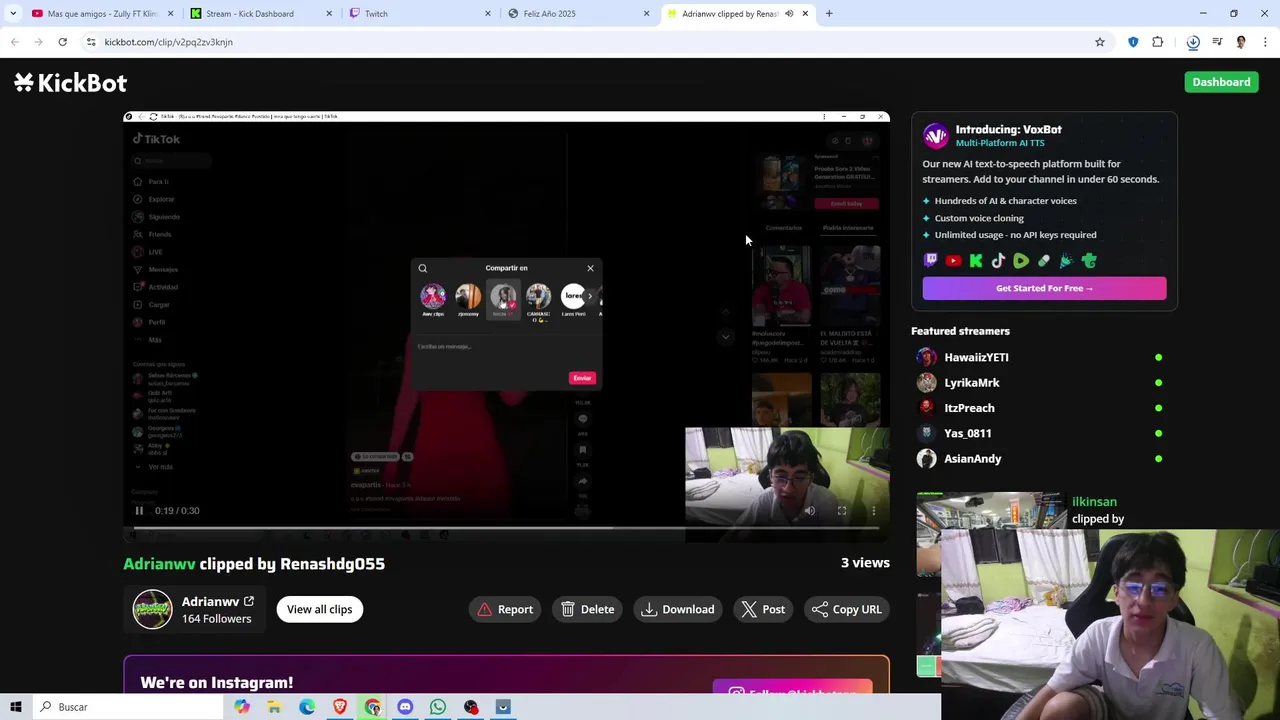Click the Rumble platform icon in VoxBot card
The height and width of the screenshot is (720, 1280).
[1021, 261]
